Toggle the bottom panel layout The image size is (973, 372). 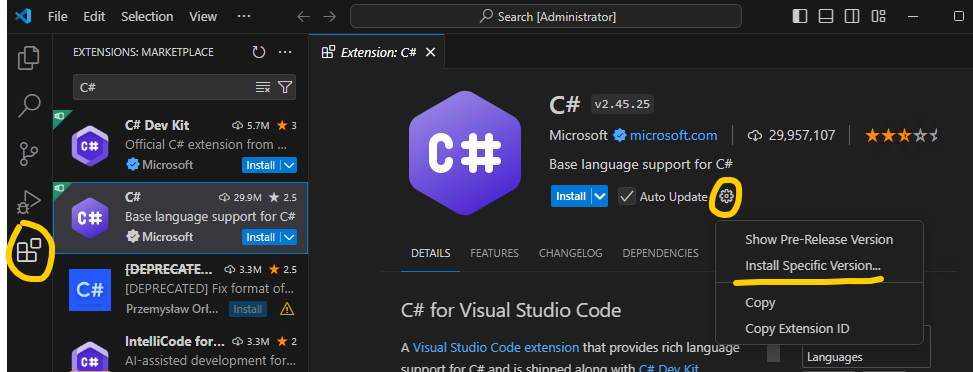[x=826, y=16]
